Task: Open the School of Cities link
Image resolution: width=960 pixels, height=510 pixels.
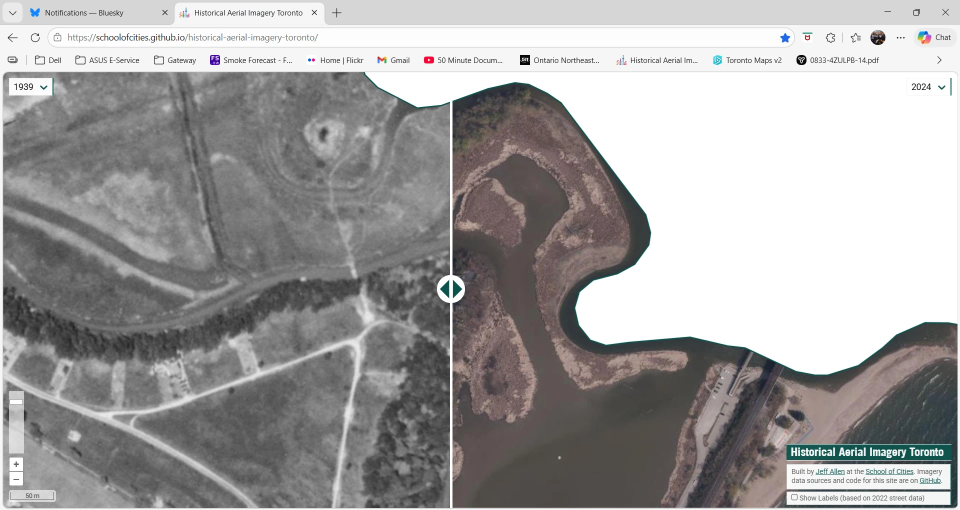Action: (x=888, y=471)
